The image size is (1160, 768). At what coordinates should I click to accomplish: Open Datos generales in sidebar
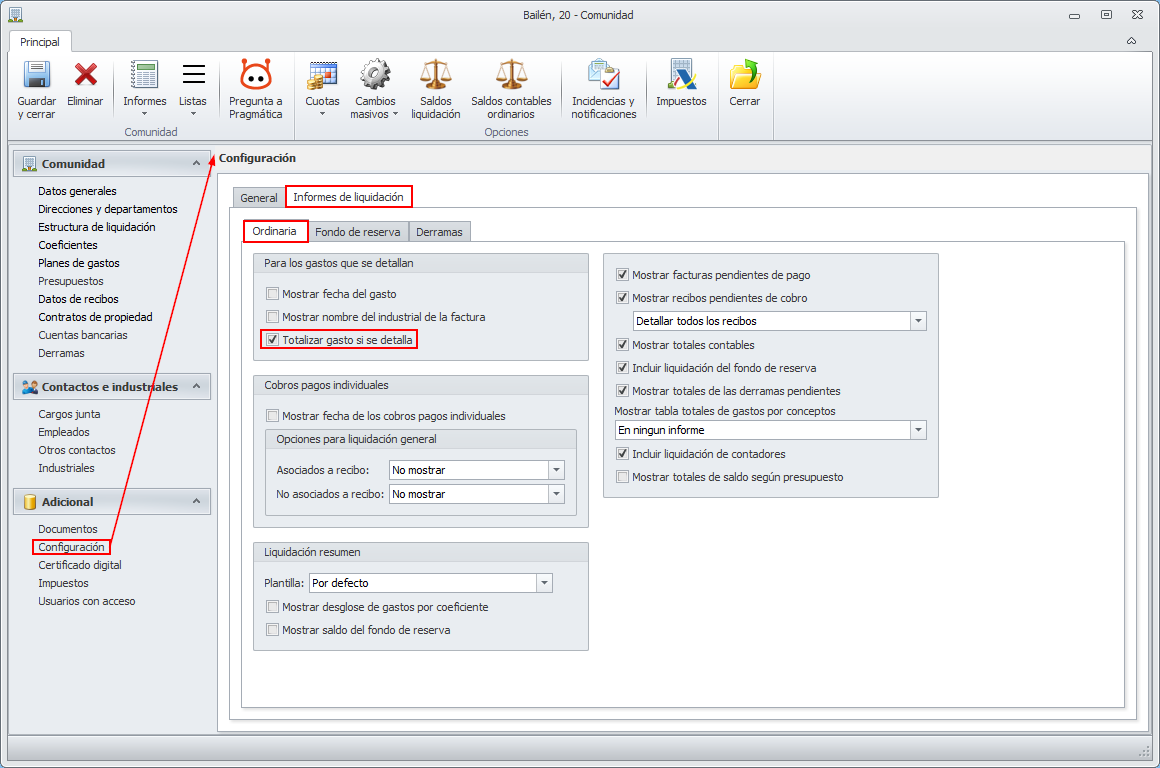78,191
